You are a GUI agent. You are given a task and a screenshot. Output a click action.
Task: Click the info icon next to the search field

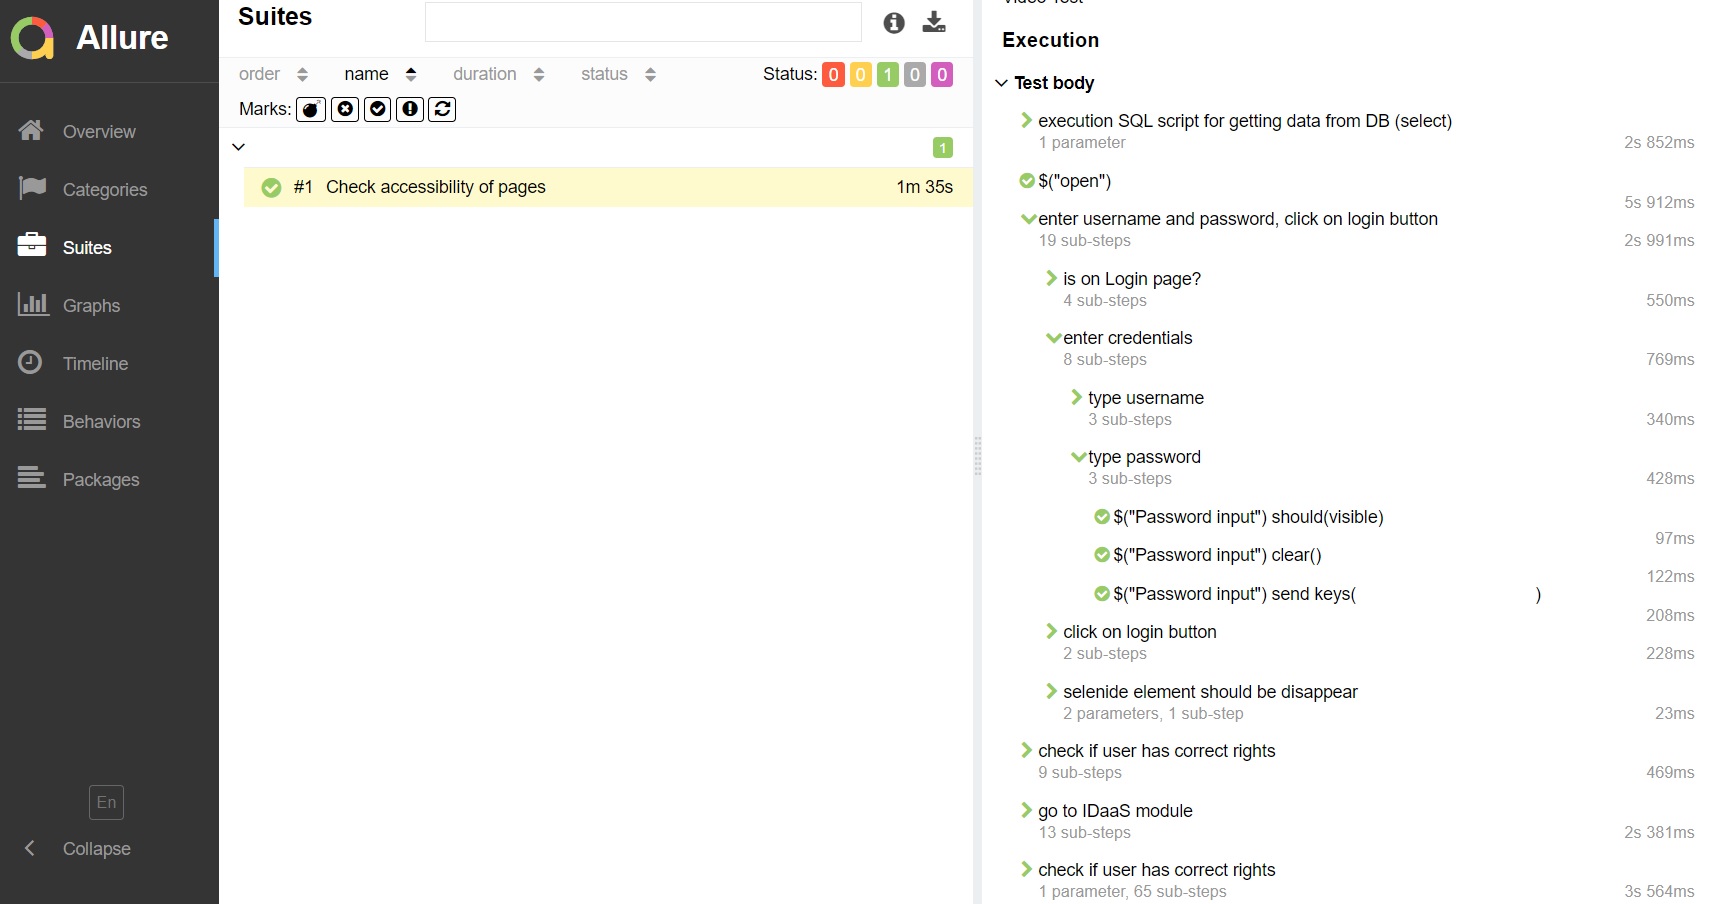point(894,22)
